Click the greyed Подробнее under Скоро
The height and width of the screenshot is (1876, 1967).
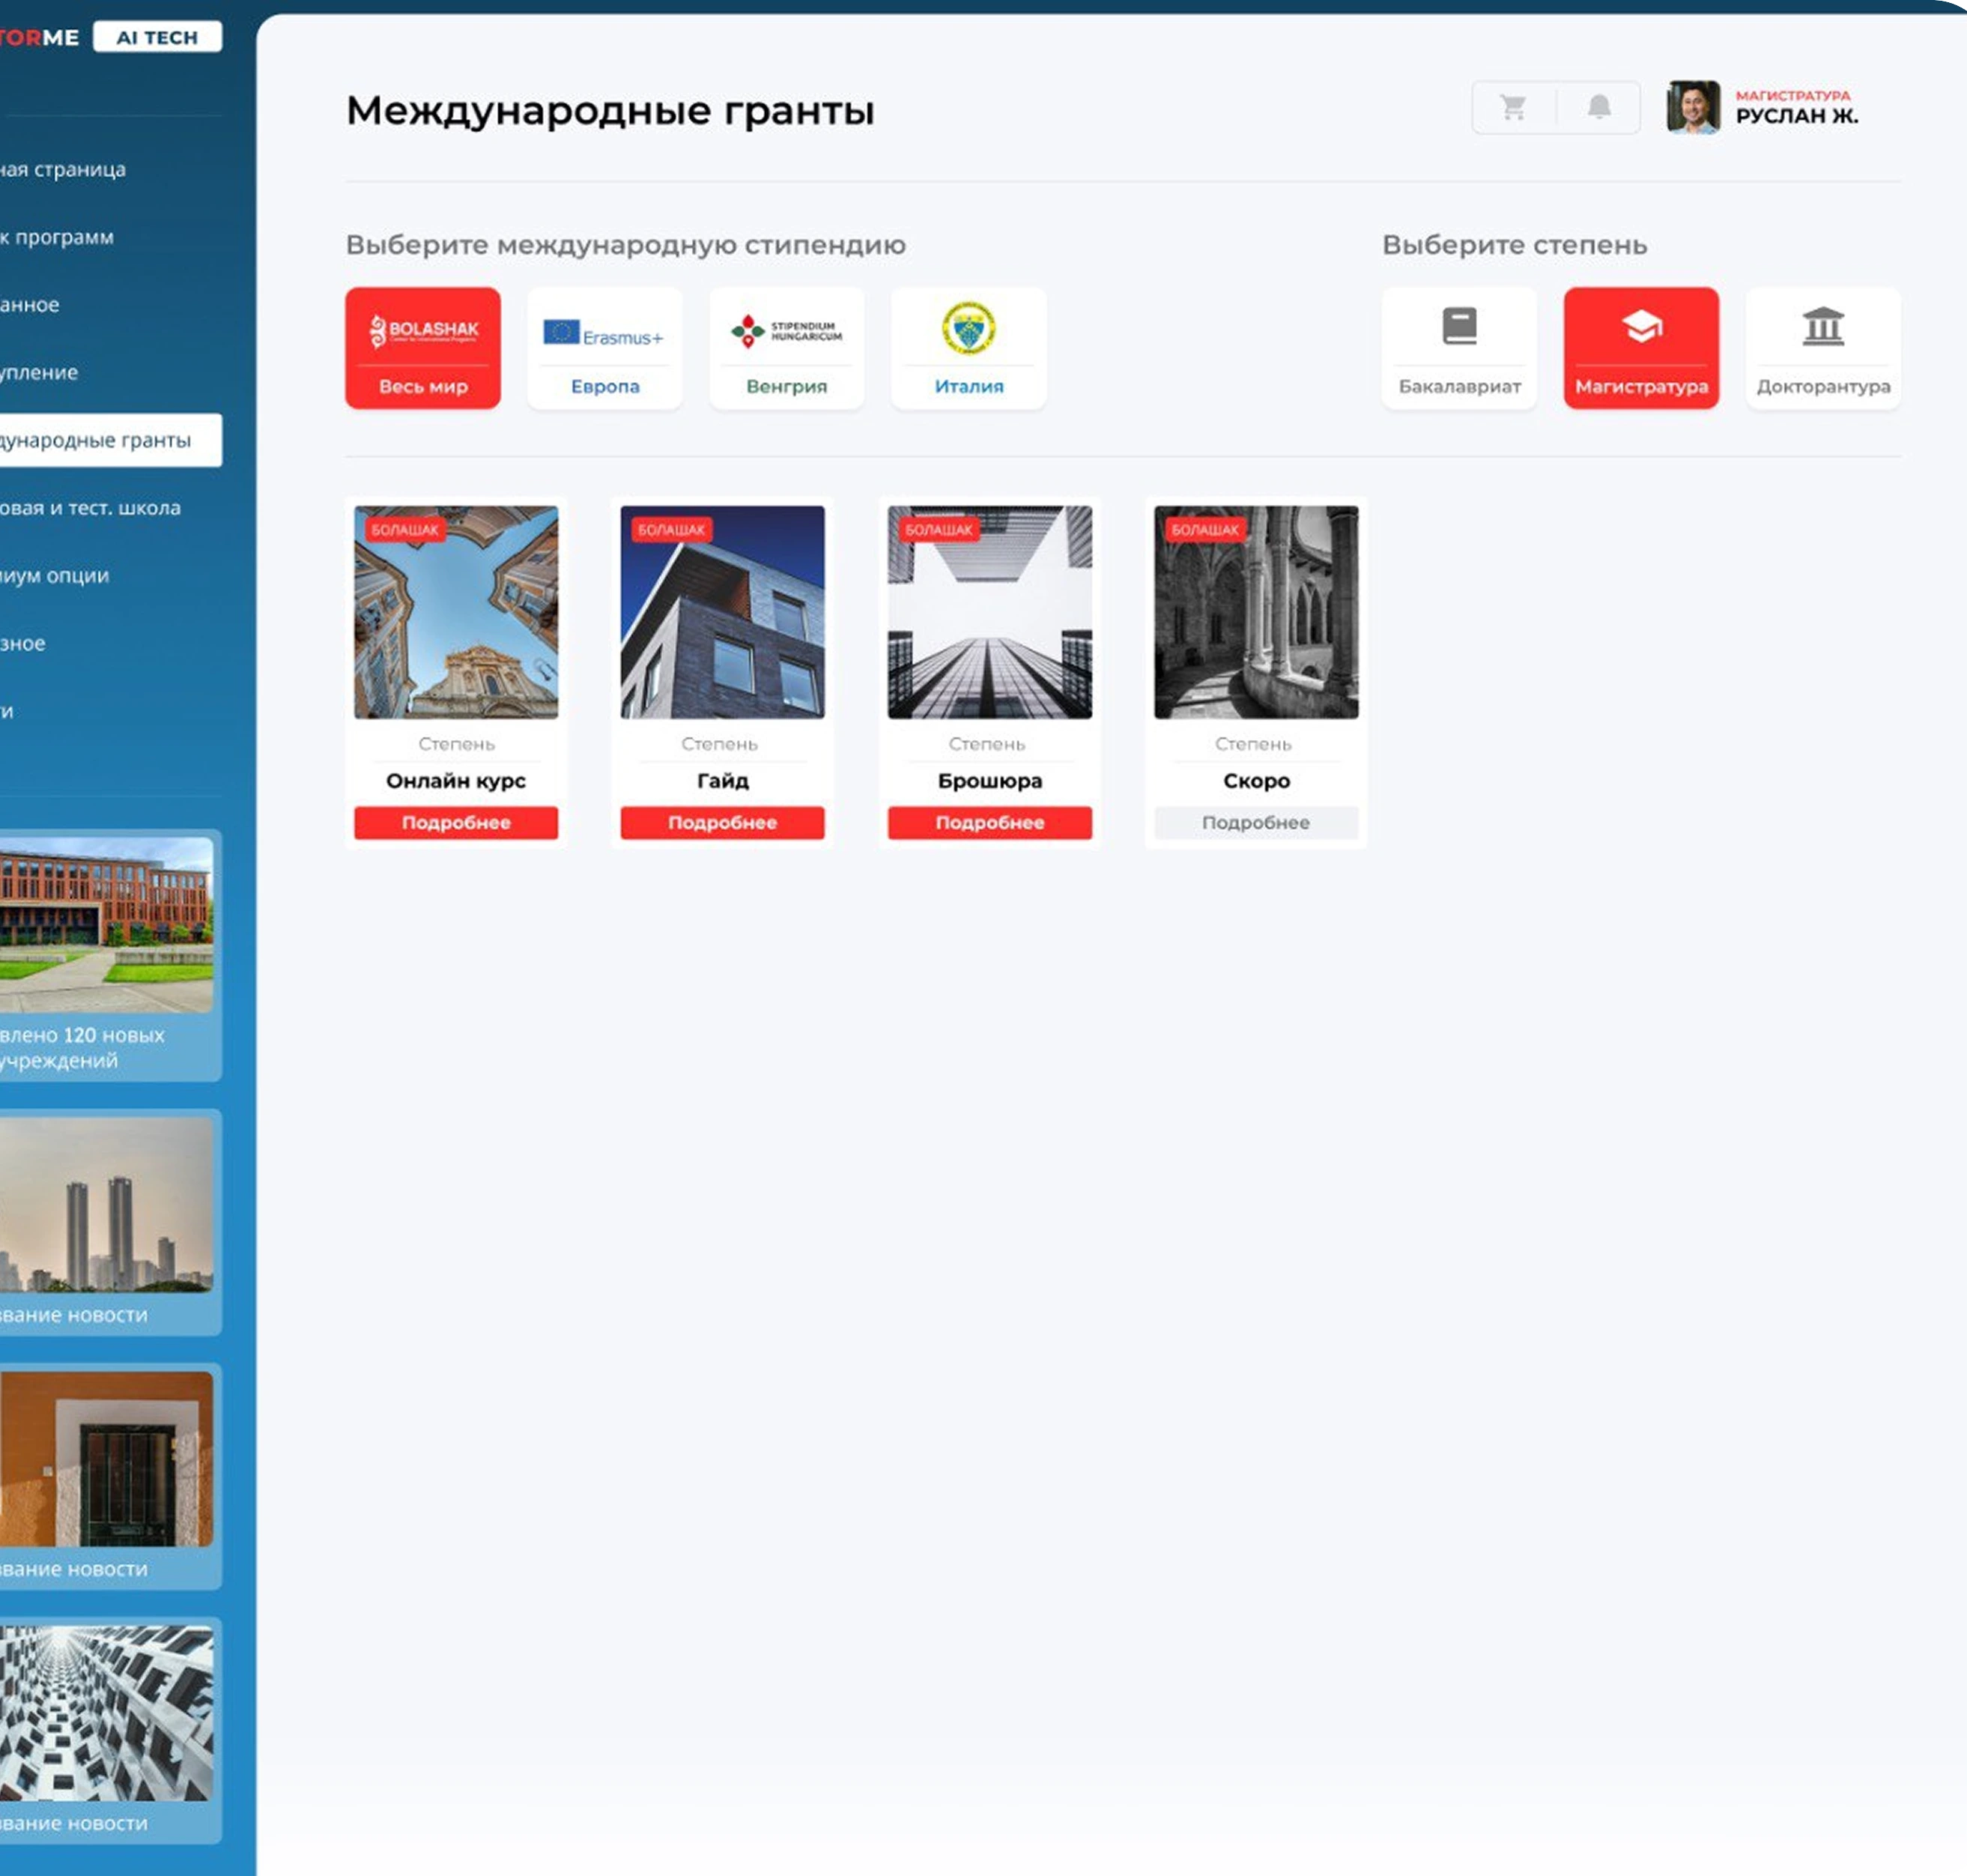point(1255,822)
